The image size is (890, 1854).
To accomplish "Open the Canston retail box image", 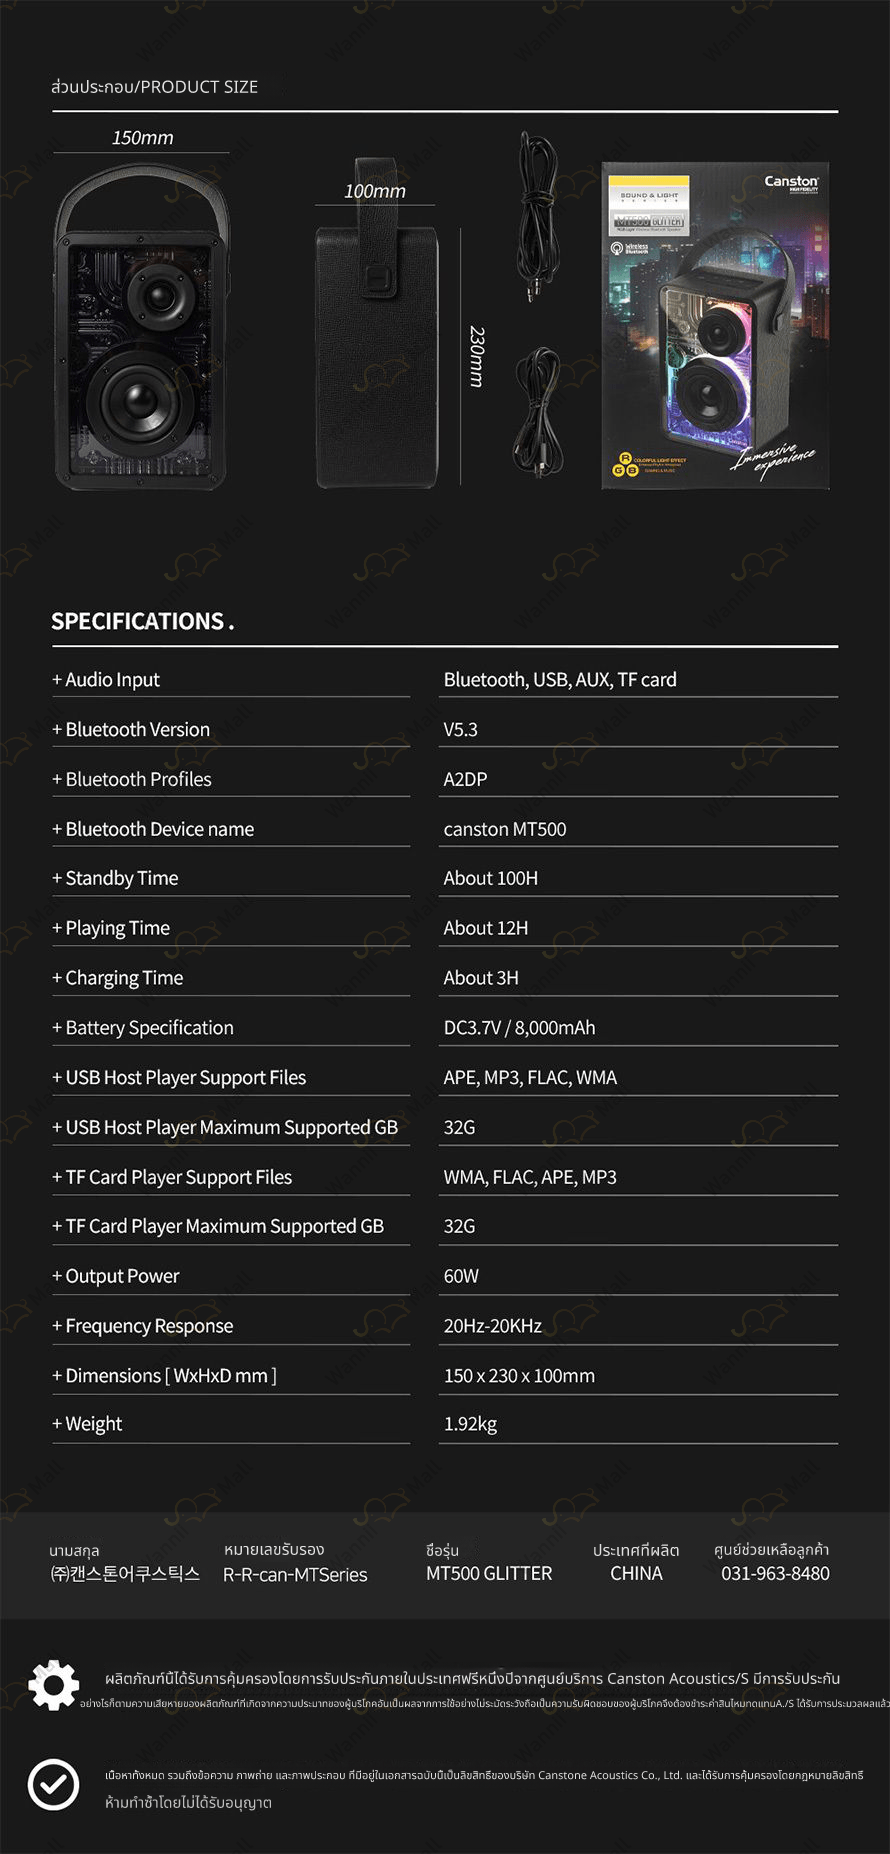I will [715, 326].
